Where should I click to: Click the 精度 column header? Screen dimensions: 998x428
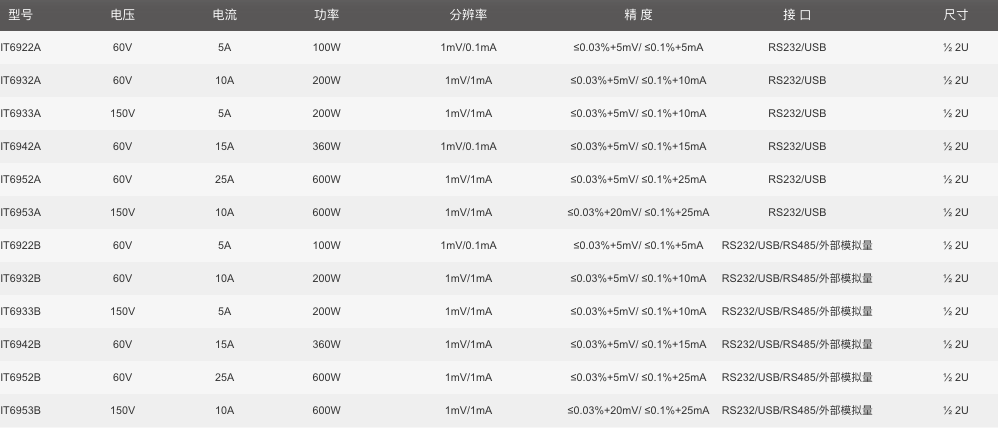(x=638, y=15)
